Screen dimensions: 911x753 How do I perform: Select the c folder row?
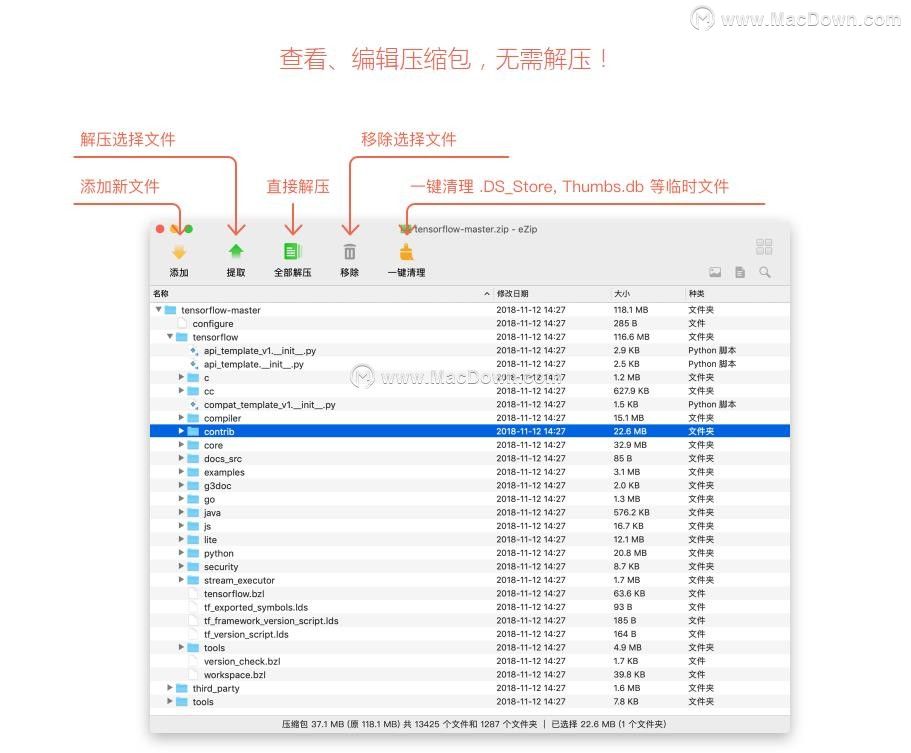tap(469, 378)
